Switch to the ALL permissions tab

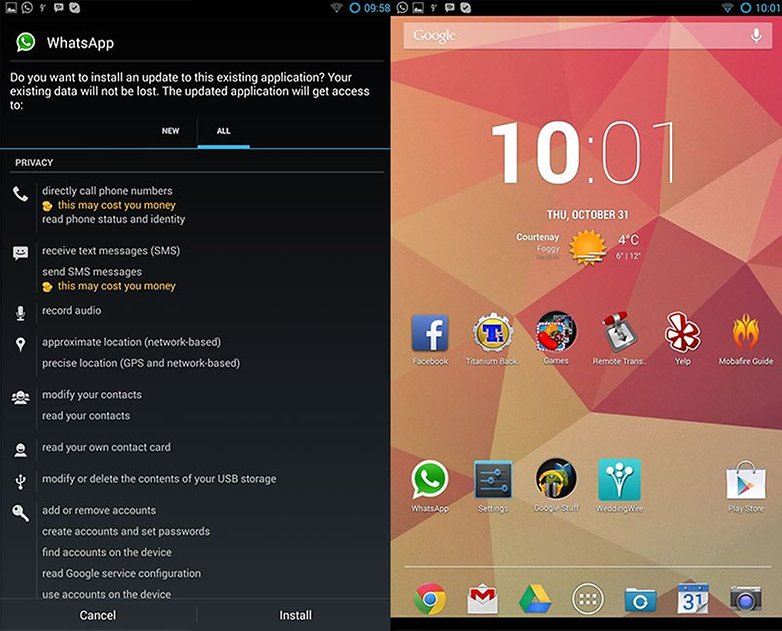click(223, 131)
